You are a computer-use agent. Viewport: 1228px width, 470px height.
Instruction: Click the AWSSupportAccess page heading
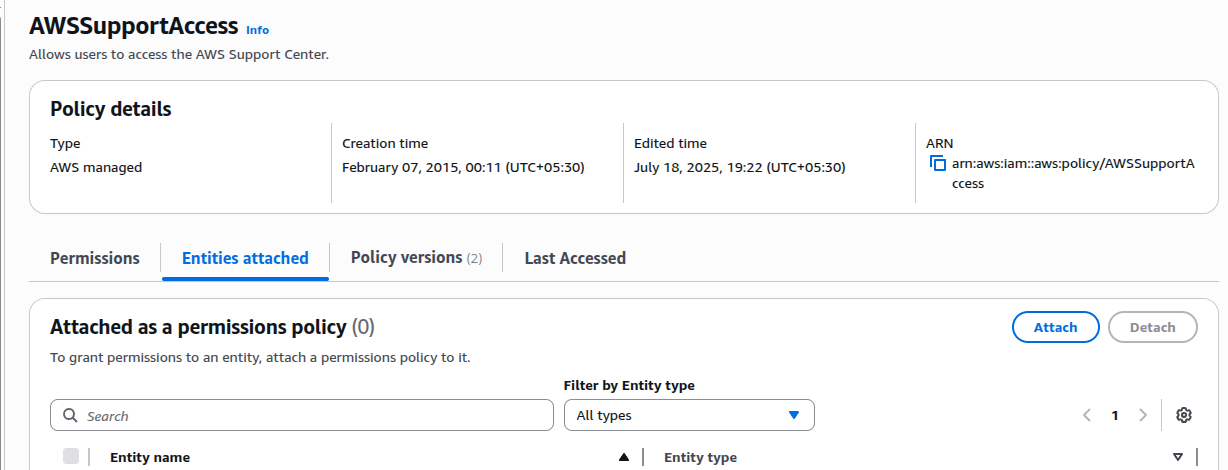coord(134,25)
